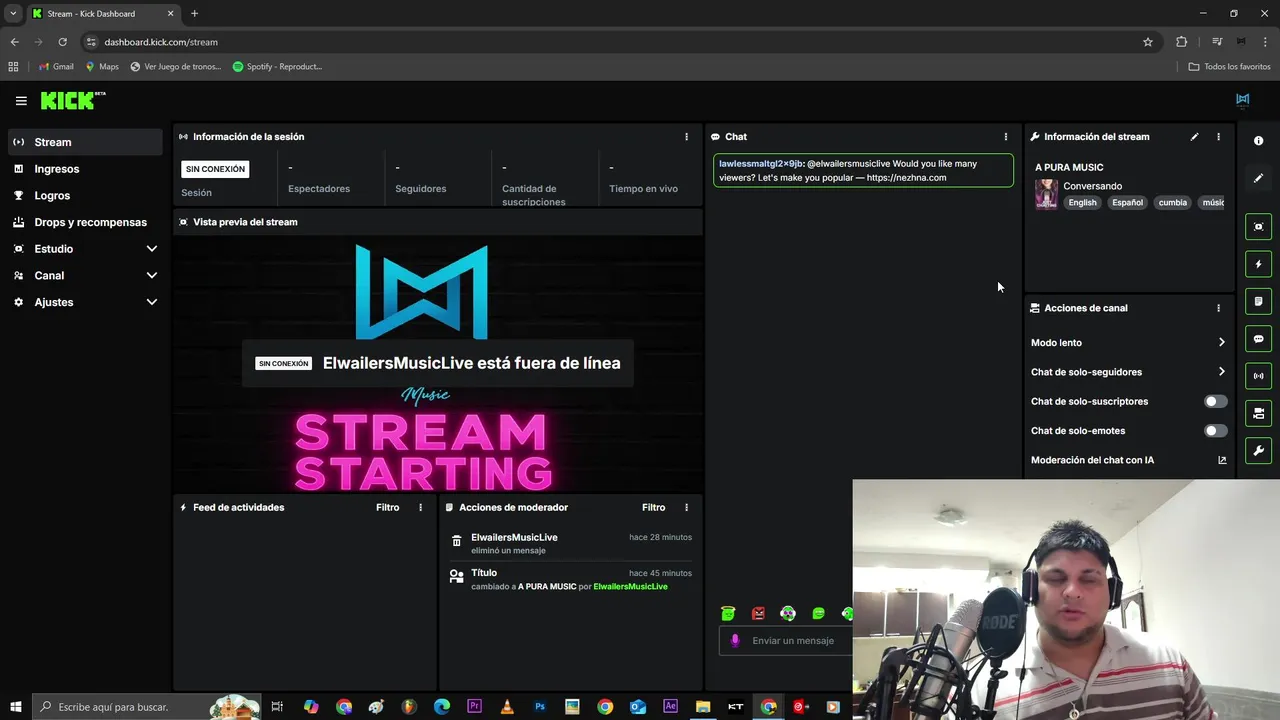
Task: Edit stream info with pencil icon
Action: [1194, 137]
